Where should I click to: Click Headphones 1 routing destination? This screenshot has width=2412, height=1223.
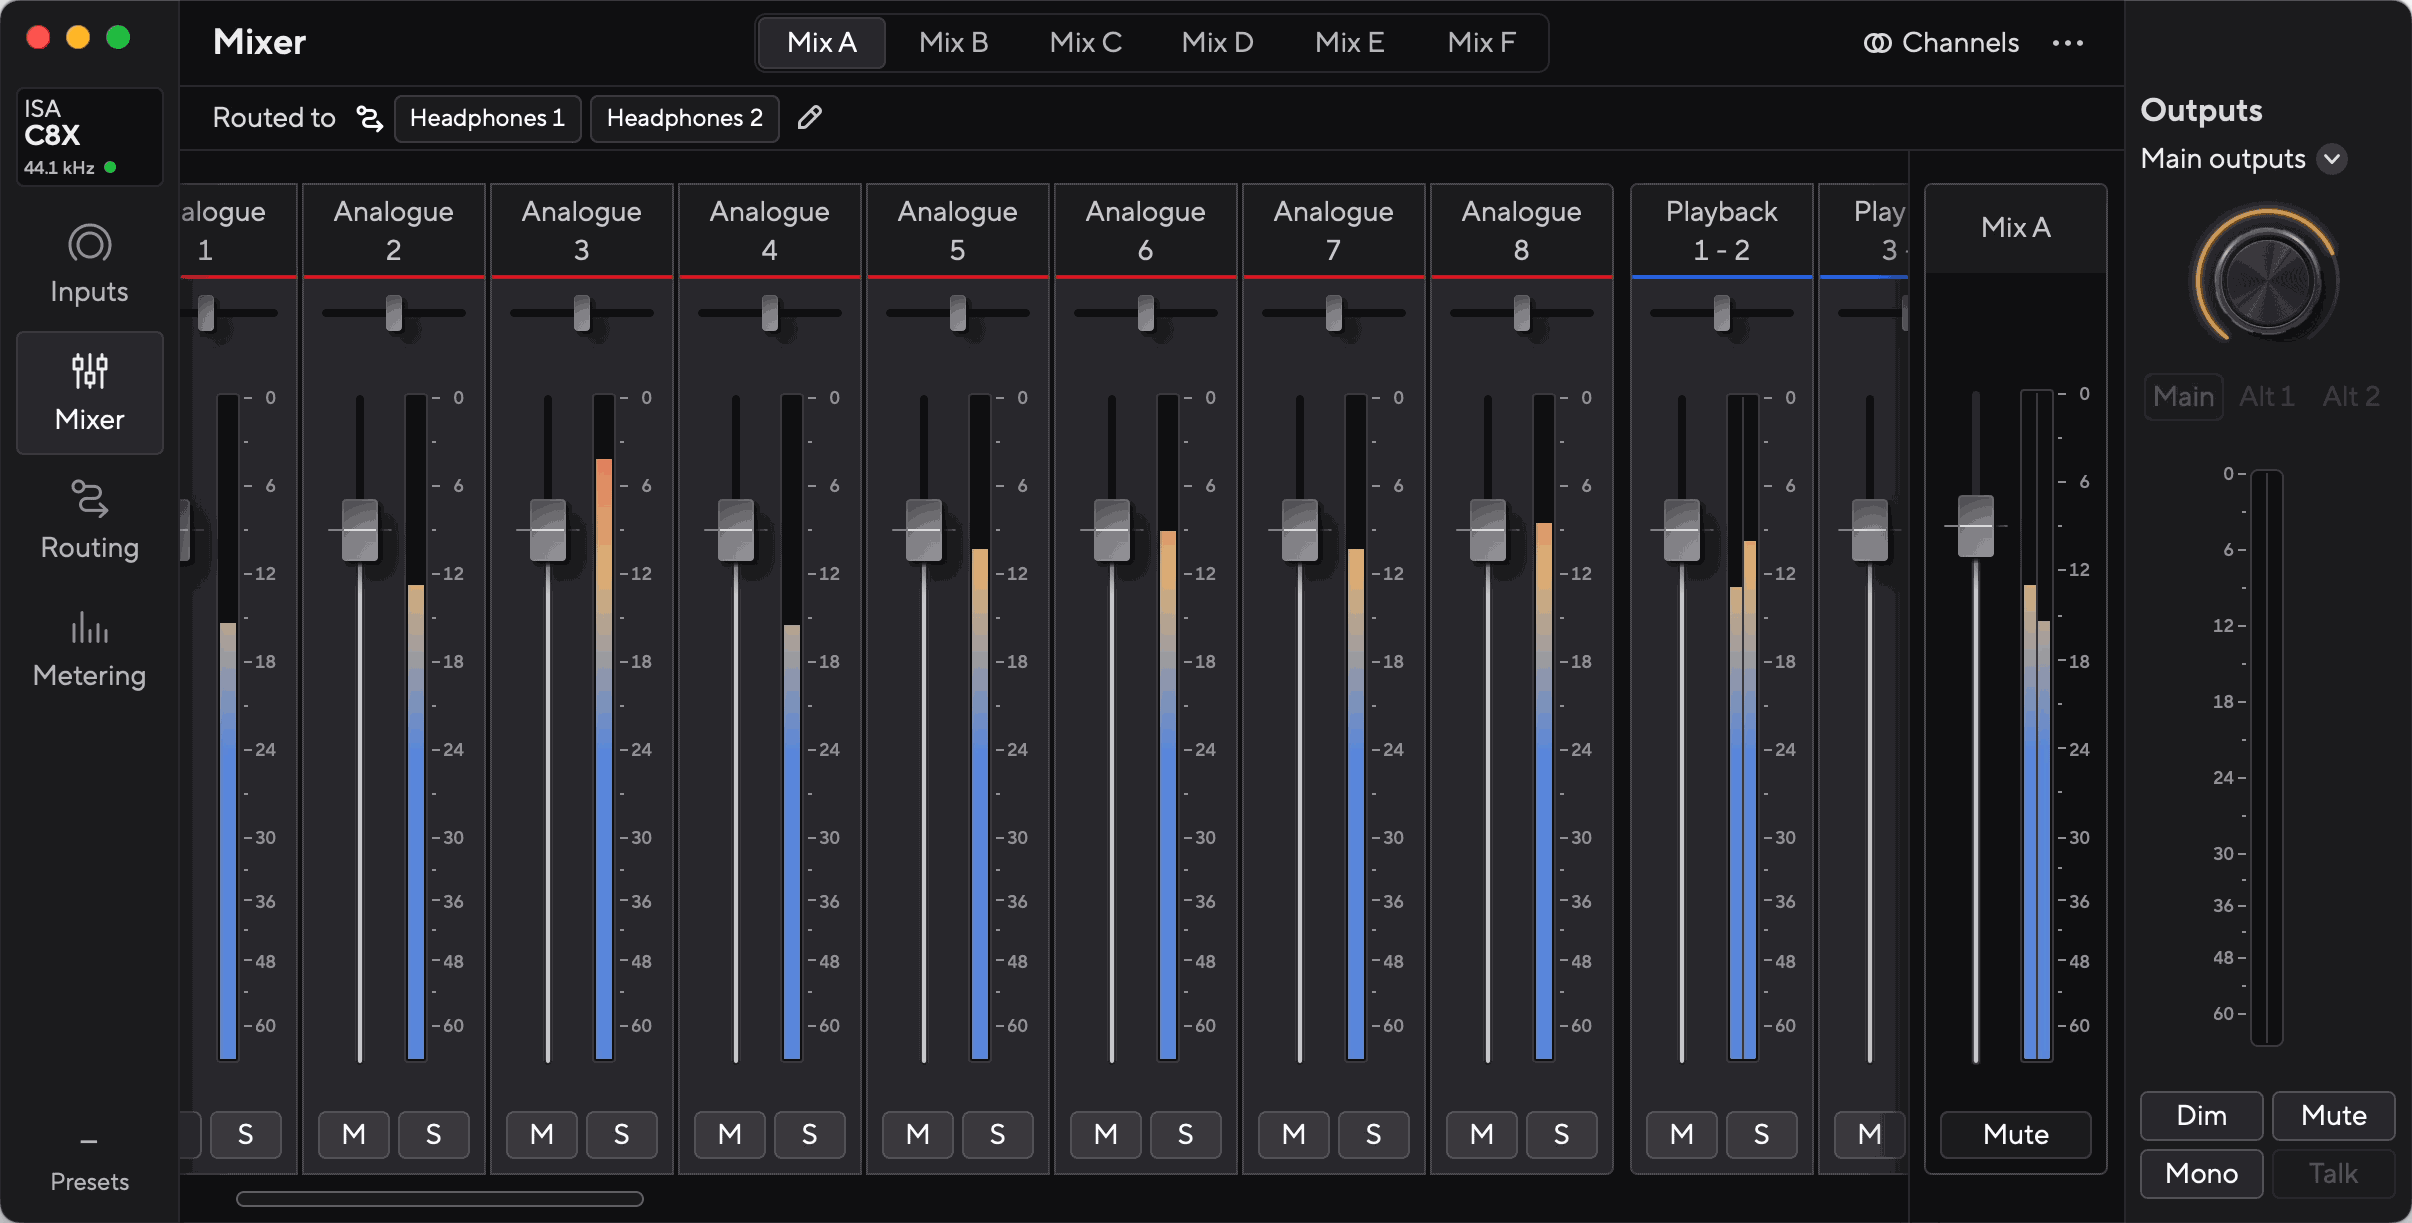[x=488, y=119]
